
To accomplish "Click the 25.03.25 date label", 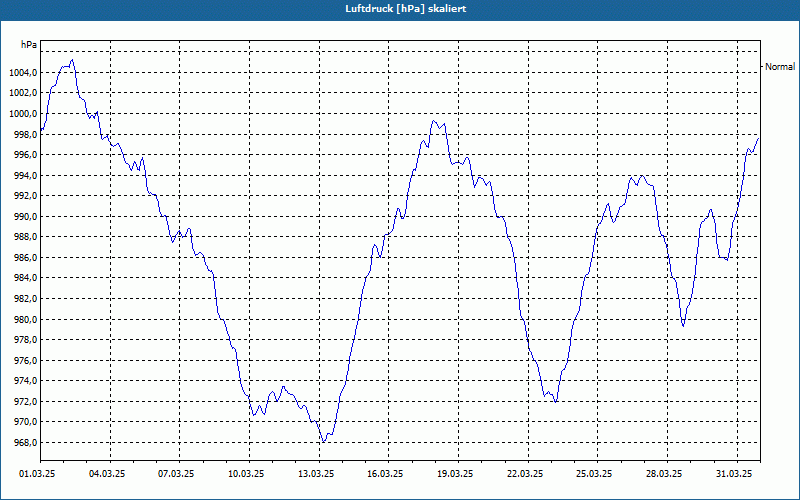I will (x=594, y=474).
